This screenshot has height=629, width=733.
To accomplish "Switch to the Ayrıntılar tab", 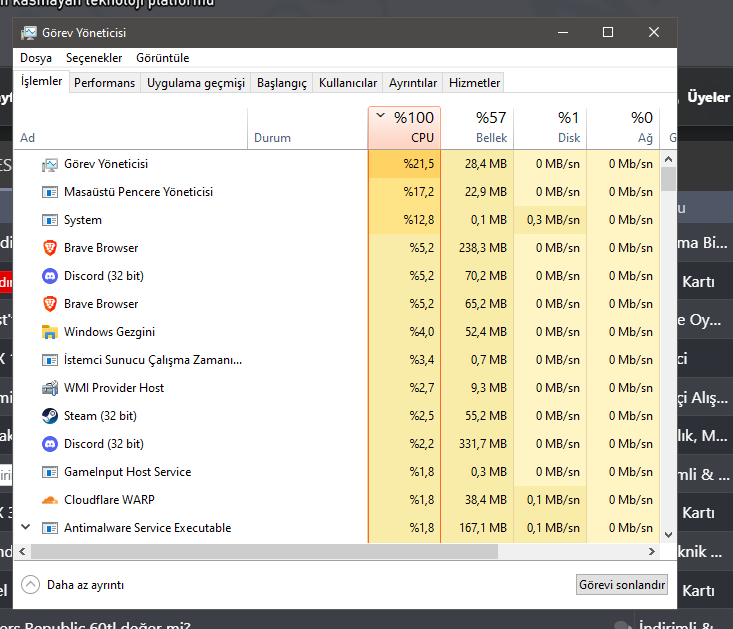I will [x=413, y=83].
